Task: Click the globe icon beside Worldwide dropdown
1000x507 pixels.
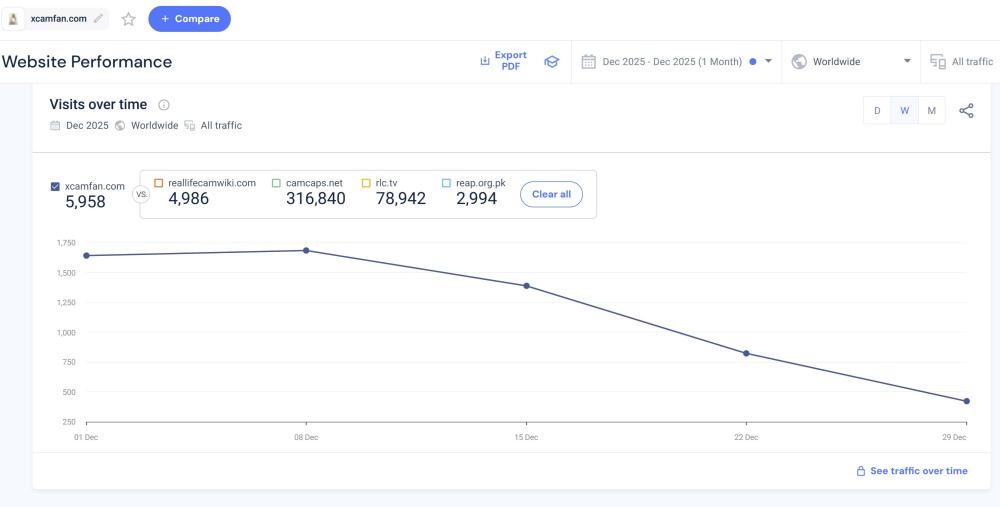Action: 799,62
